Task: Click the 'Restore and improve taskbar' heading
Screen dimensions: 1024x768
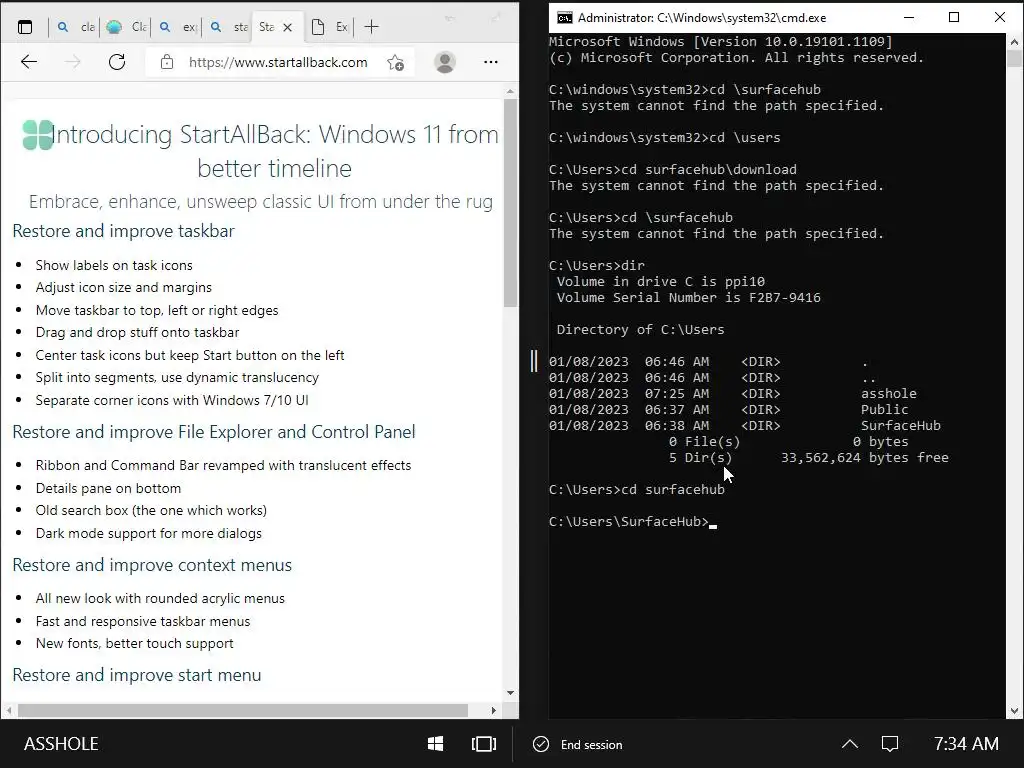Action: (x=123, y=231)
